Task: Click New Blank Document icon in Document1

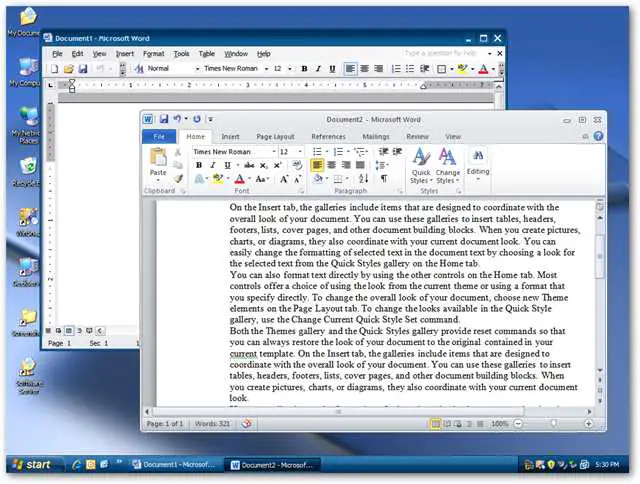Action: [54, 69]
